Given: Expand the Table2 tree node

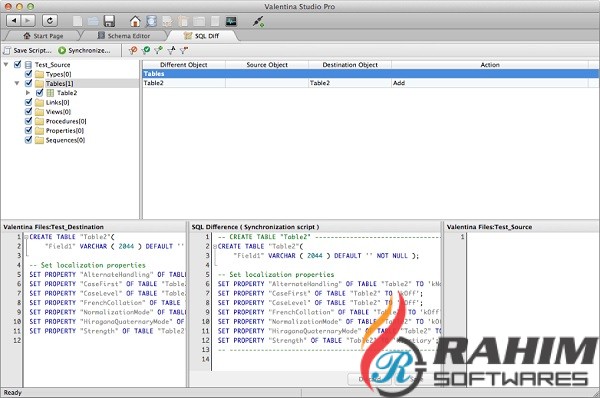Looking at the screenshot, I should (28, 93).
